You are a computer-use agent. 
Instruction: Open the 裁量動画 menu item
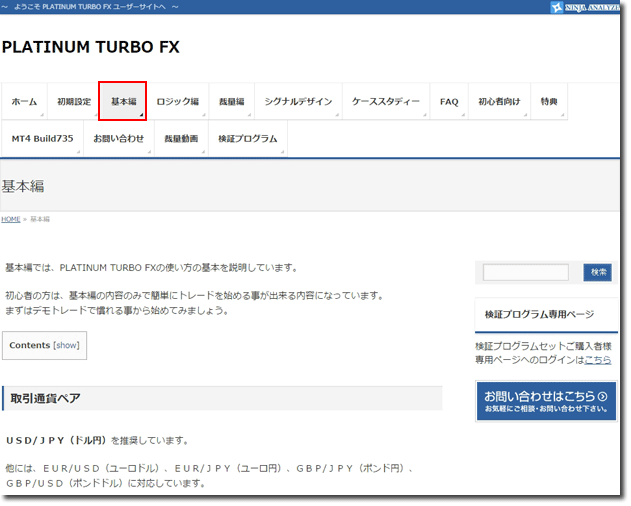[x=181, y=138]
